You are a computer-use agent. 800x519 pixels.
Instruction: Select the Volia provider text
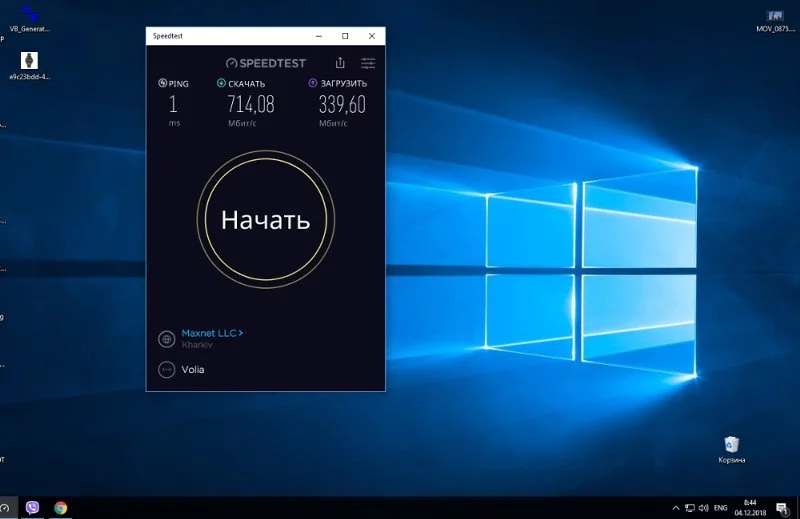click(193, 369)
